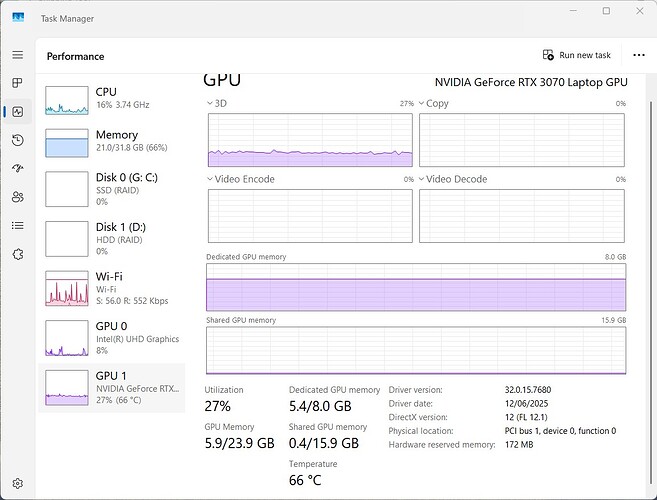Click the 66 °C temperature value
657x500 pixels.
[305, 480]
